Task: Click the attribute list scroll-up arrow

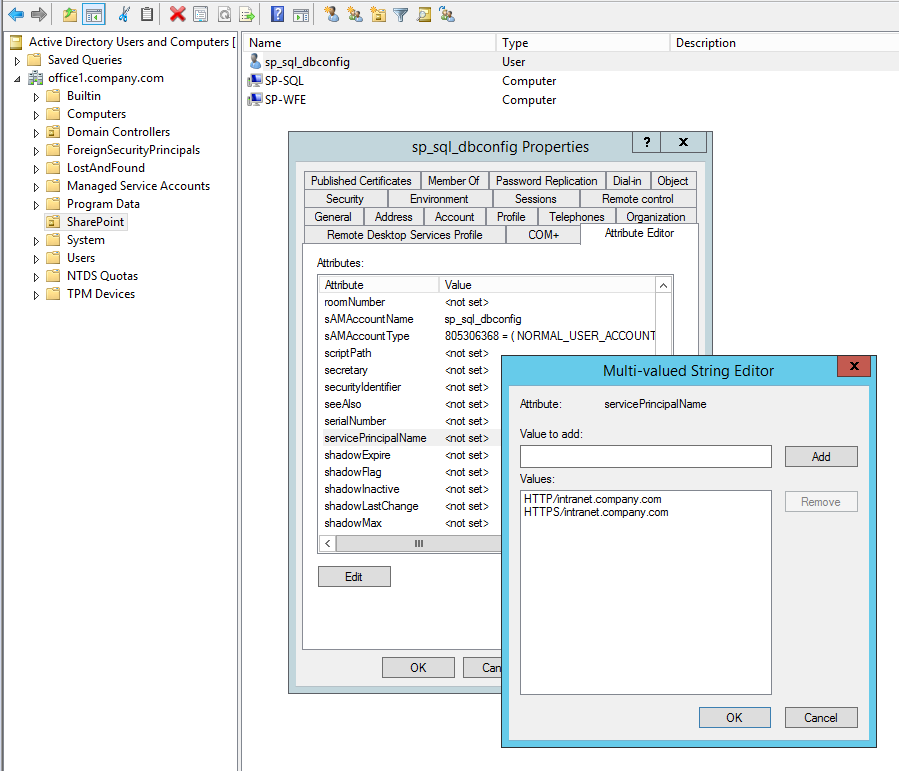Action: pos(663,285)
